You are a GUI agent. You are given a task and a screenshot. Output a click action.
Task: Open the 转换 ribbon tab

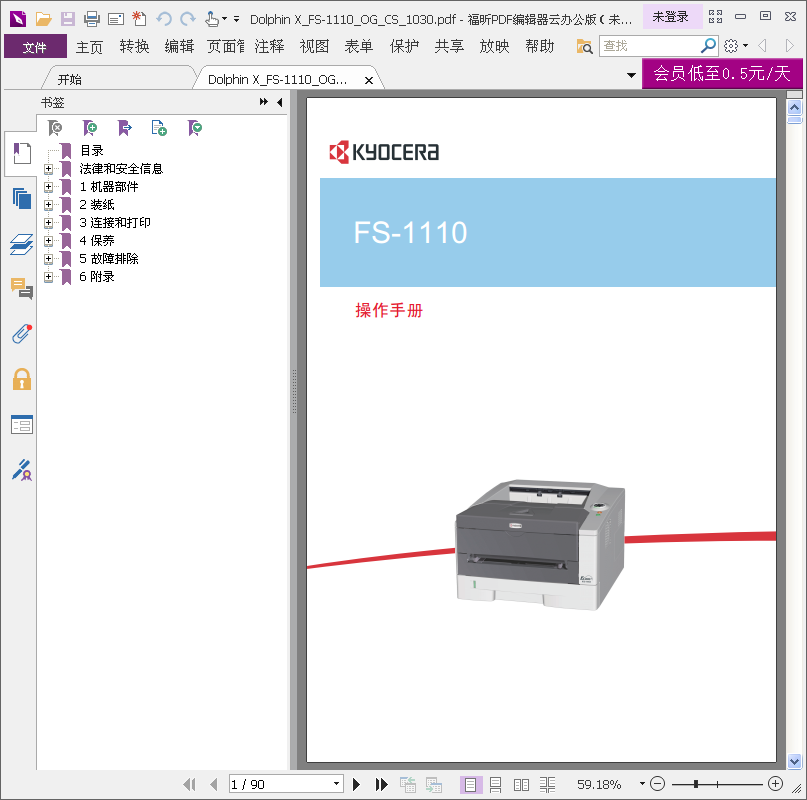click(134, 47)
